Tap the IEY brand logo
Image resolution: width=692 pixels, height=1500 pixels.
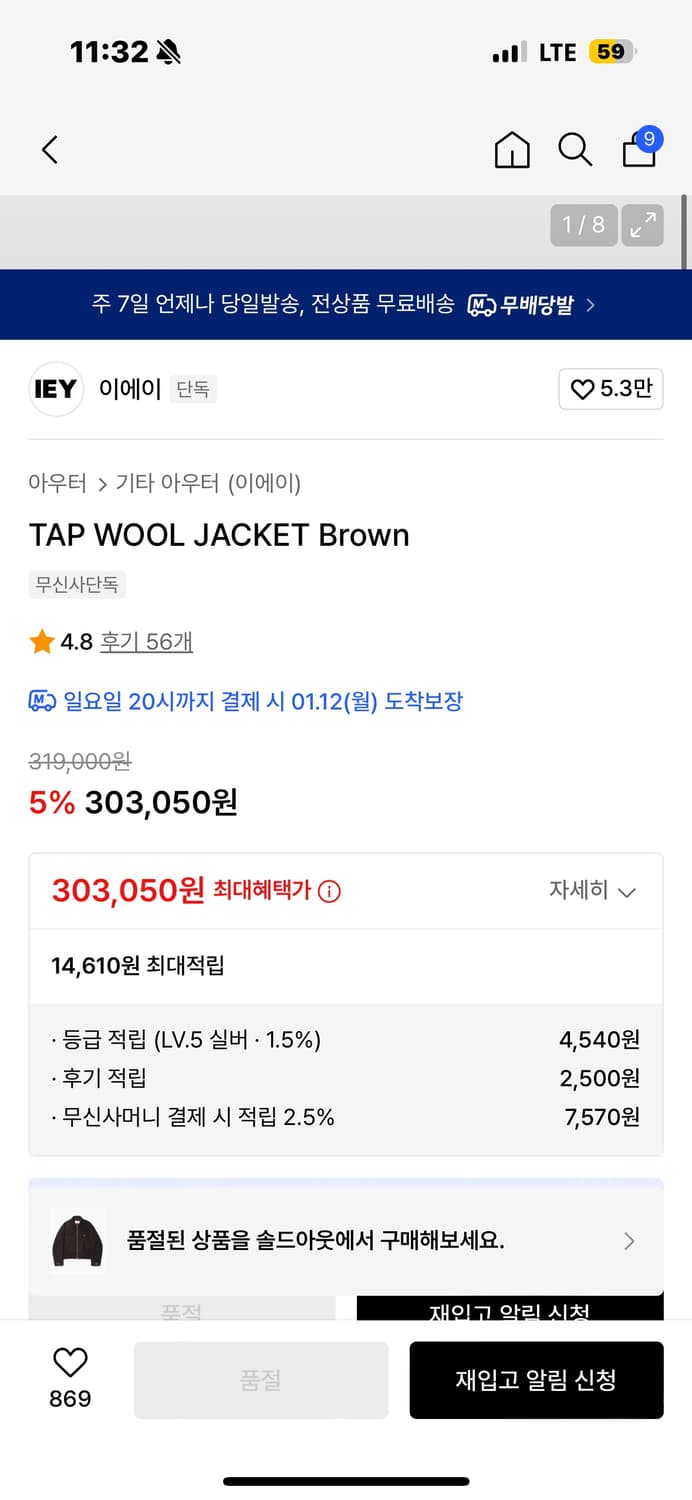coord(55,389)
